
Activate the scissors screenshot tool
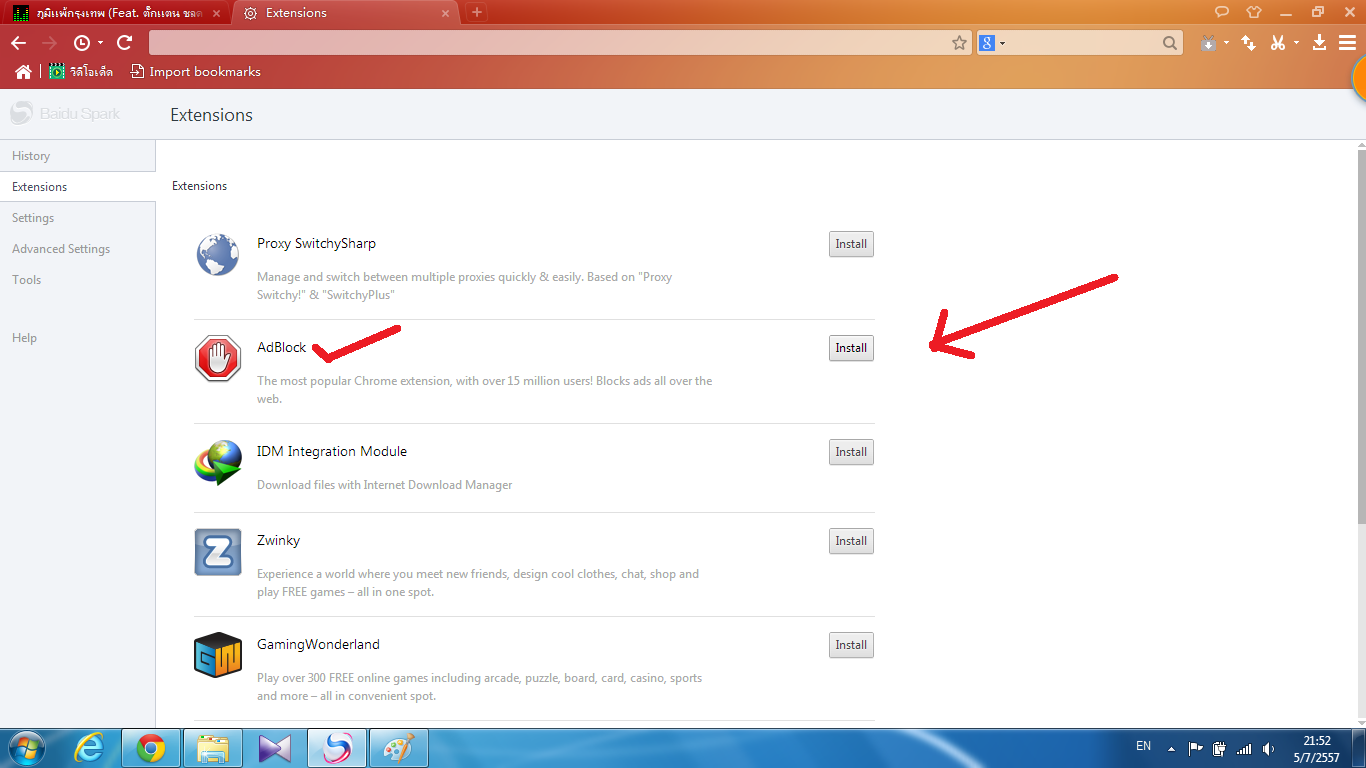pyautogui.click(x=1278, y=43)
